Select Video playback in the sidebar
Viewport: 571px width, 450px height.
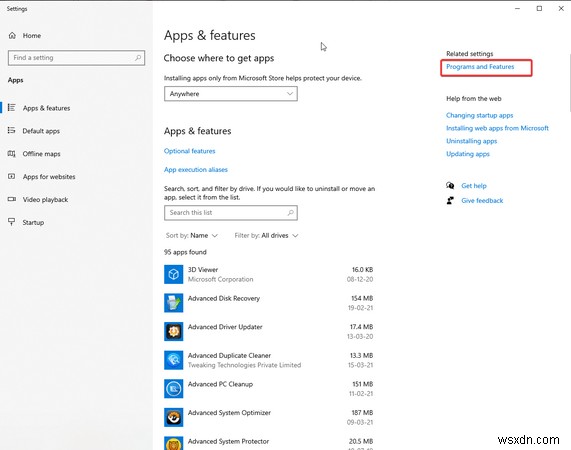(x=45, y=200)
